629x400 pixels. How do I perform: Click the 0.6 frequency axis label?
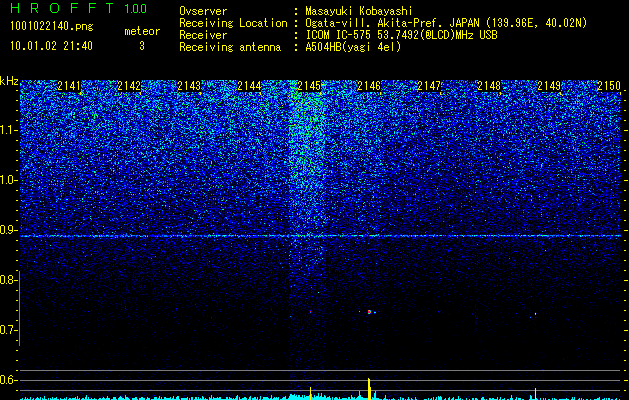8,380
